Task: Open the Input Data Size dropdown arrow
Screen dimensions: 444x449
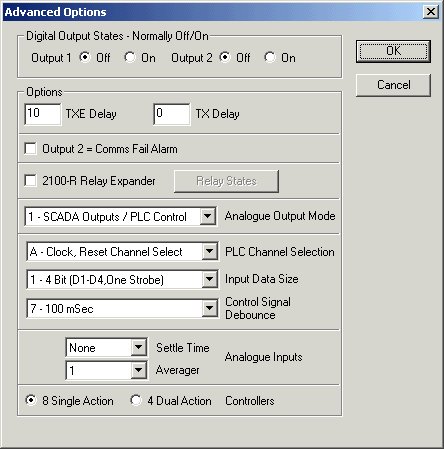Action: point(210,279)
